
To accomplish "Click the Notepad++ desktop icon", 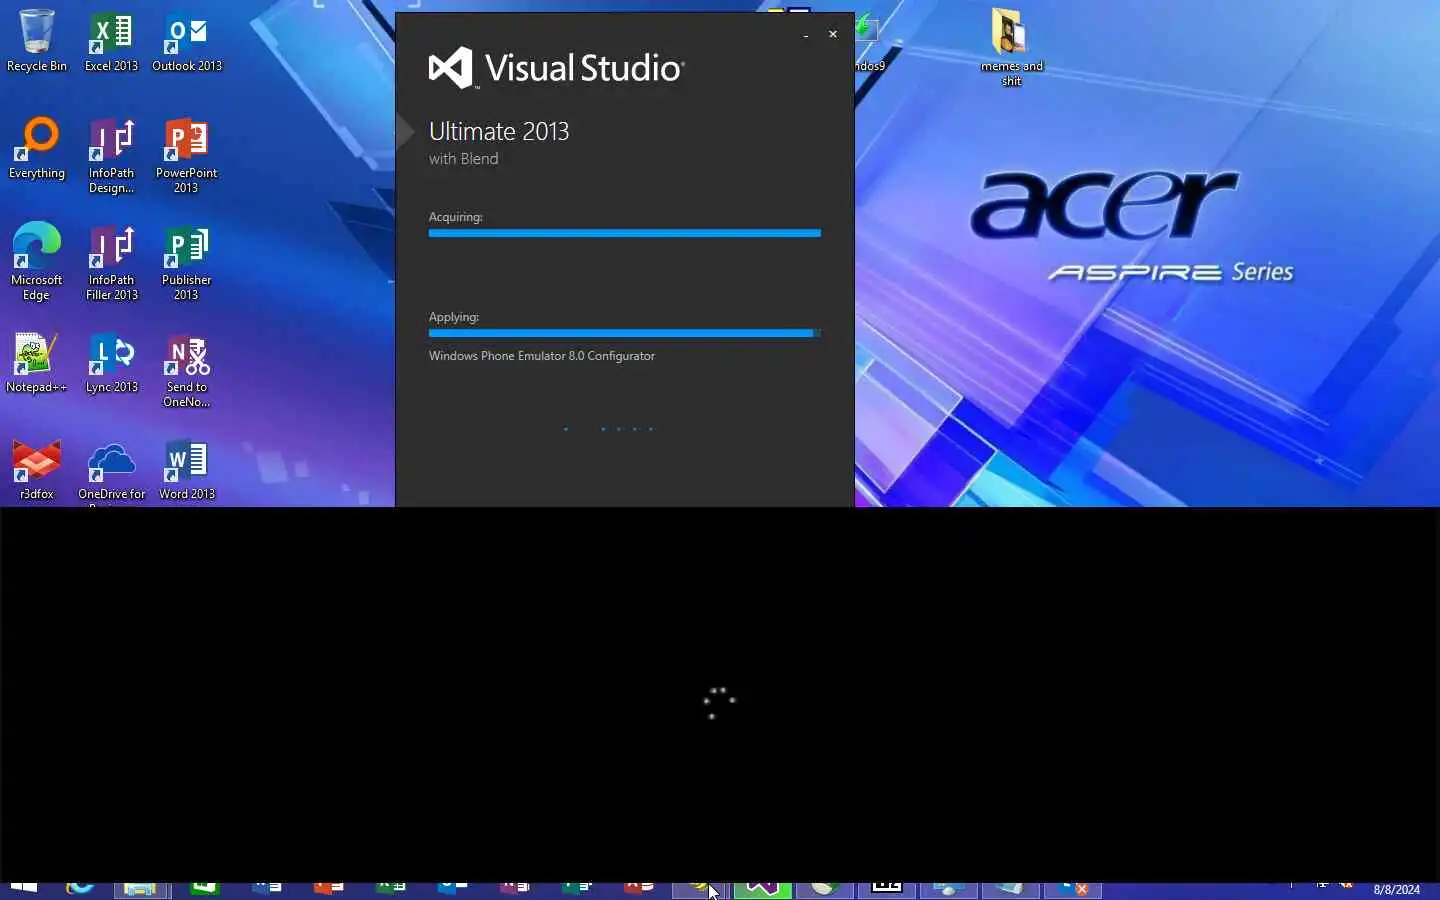I will (x=37, y=362).
